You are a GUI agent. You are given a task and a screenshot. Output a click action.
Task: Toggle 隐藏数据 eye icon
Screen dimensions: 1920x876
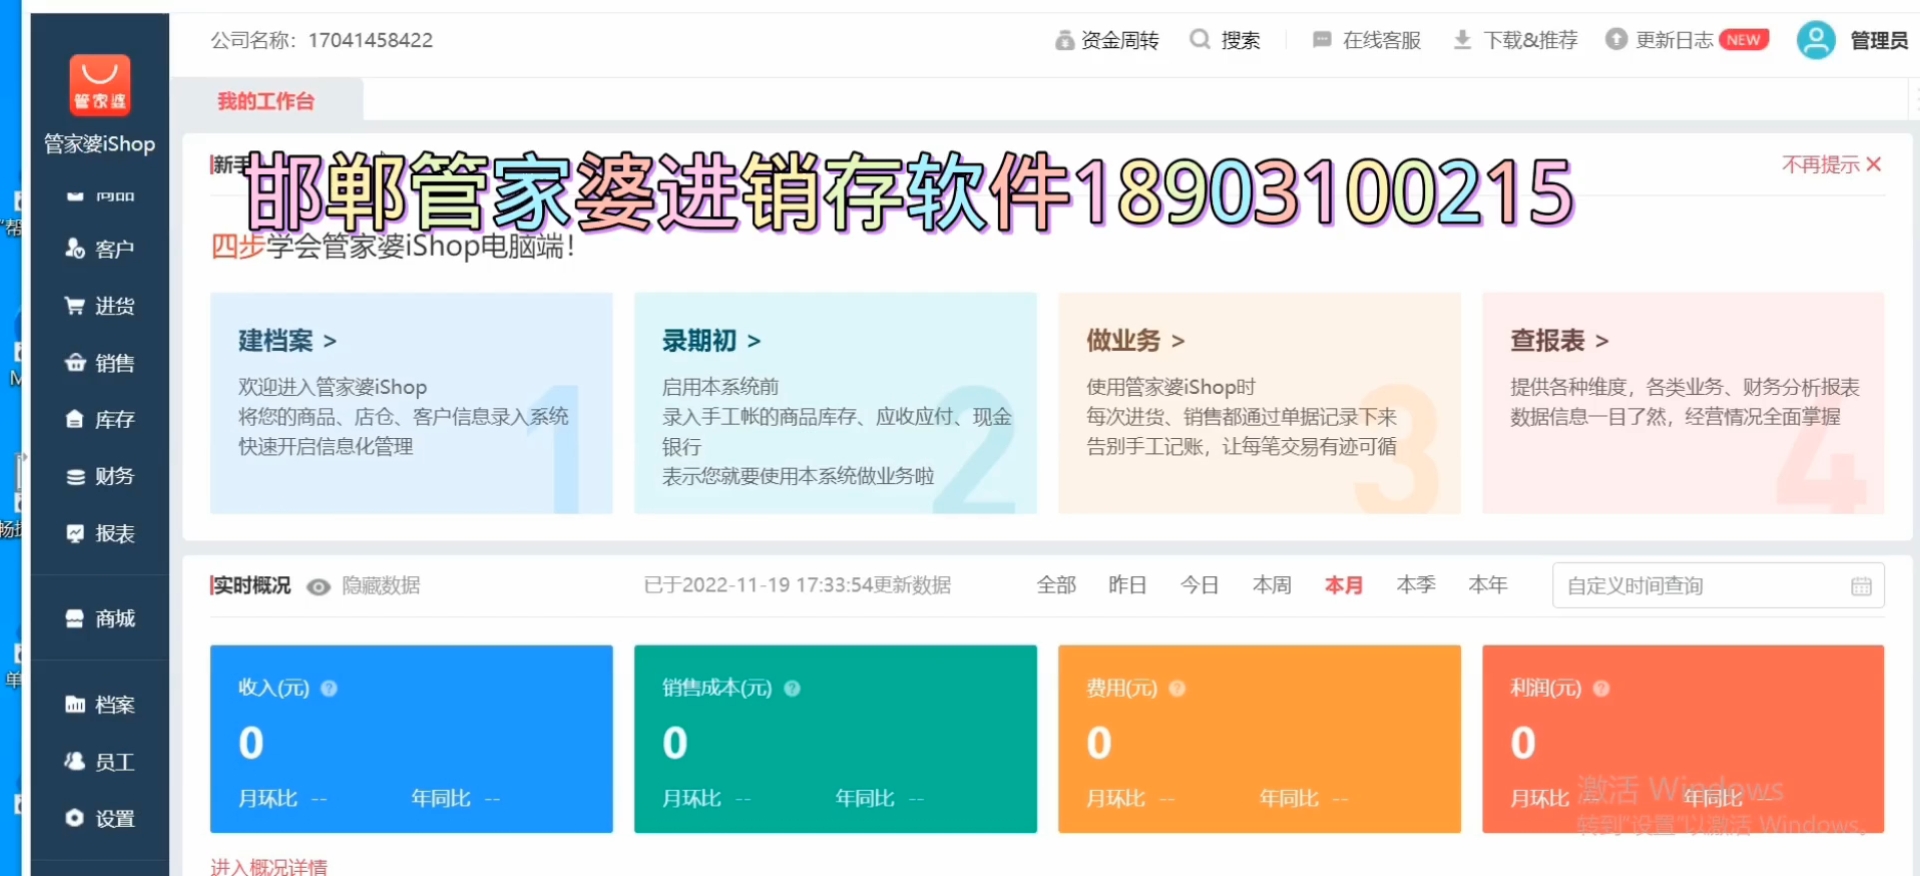coord(318,587)
